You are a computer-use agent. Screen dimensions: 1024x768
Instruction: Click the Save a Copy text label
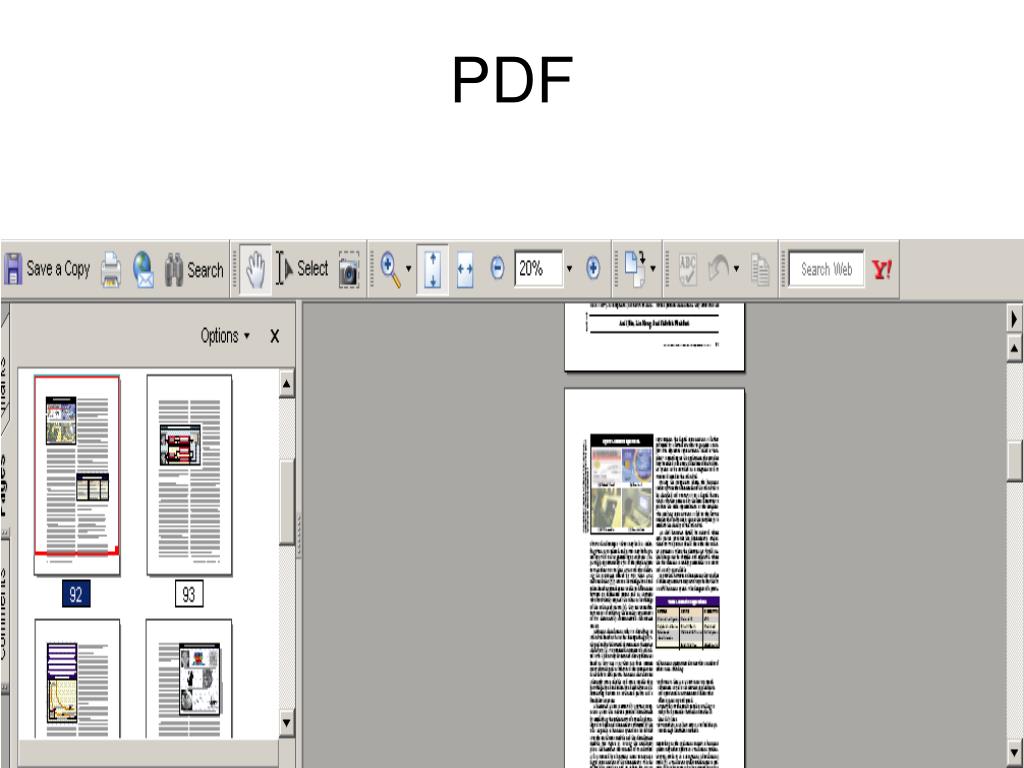click(x=58, y=268)
